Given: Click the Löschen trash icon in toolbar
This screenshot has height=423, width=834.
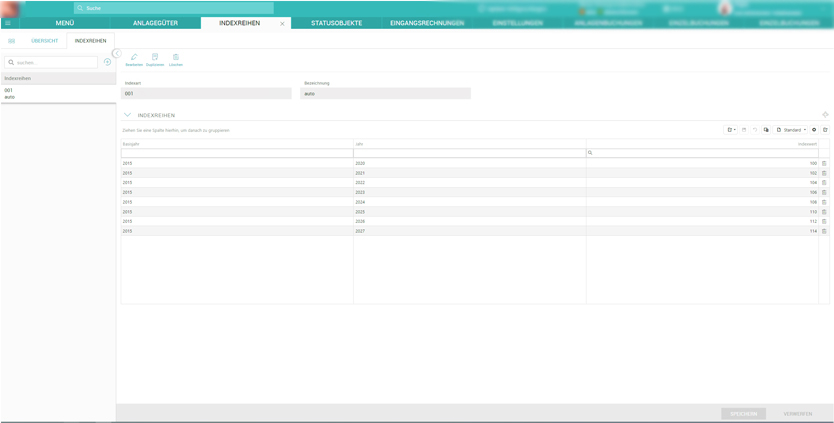Looking at the screenshot, I should (176, 58).
